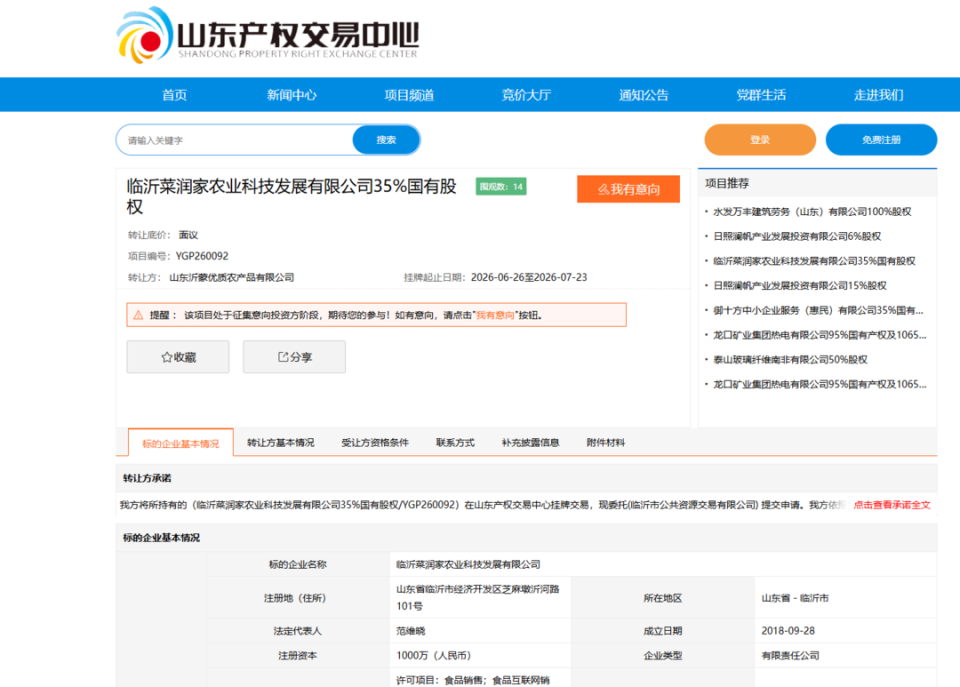Click establishment date 2018-09-28
This screenshot has width=960, height=687.
(788, 631)
